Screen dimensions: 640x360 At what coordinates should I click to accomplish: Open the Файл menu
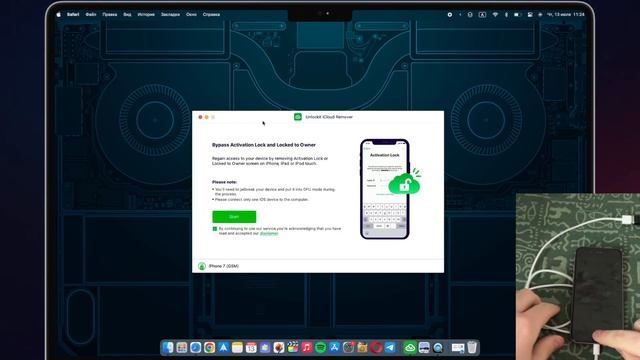tap(91, 14)
